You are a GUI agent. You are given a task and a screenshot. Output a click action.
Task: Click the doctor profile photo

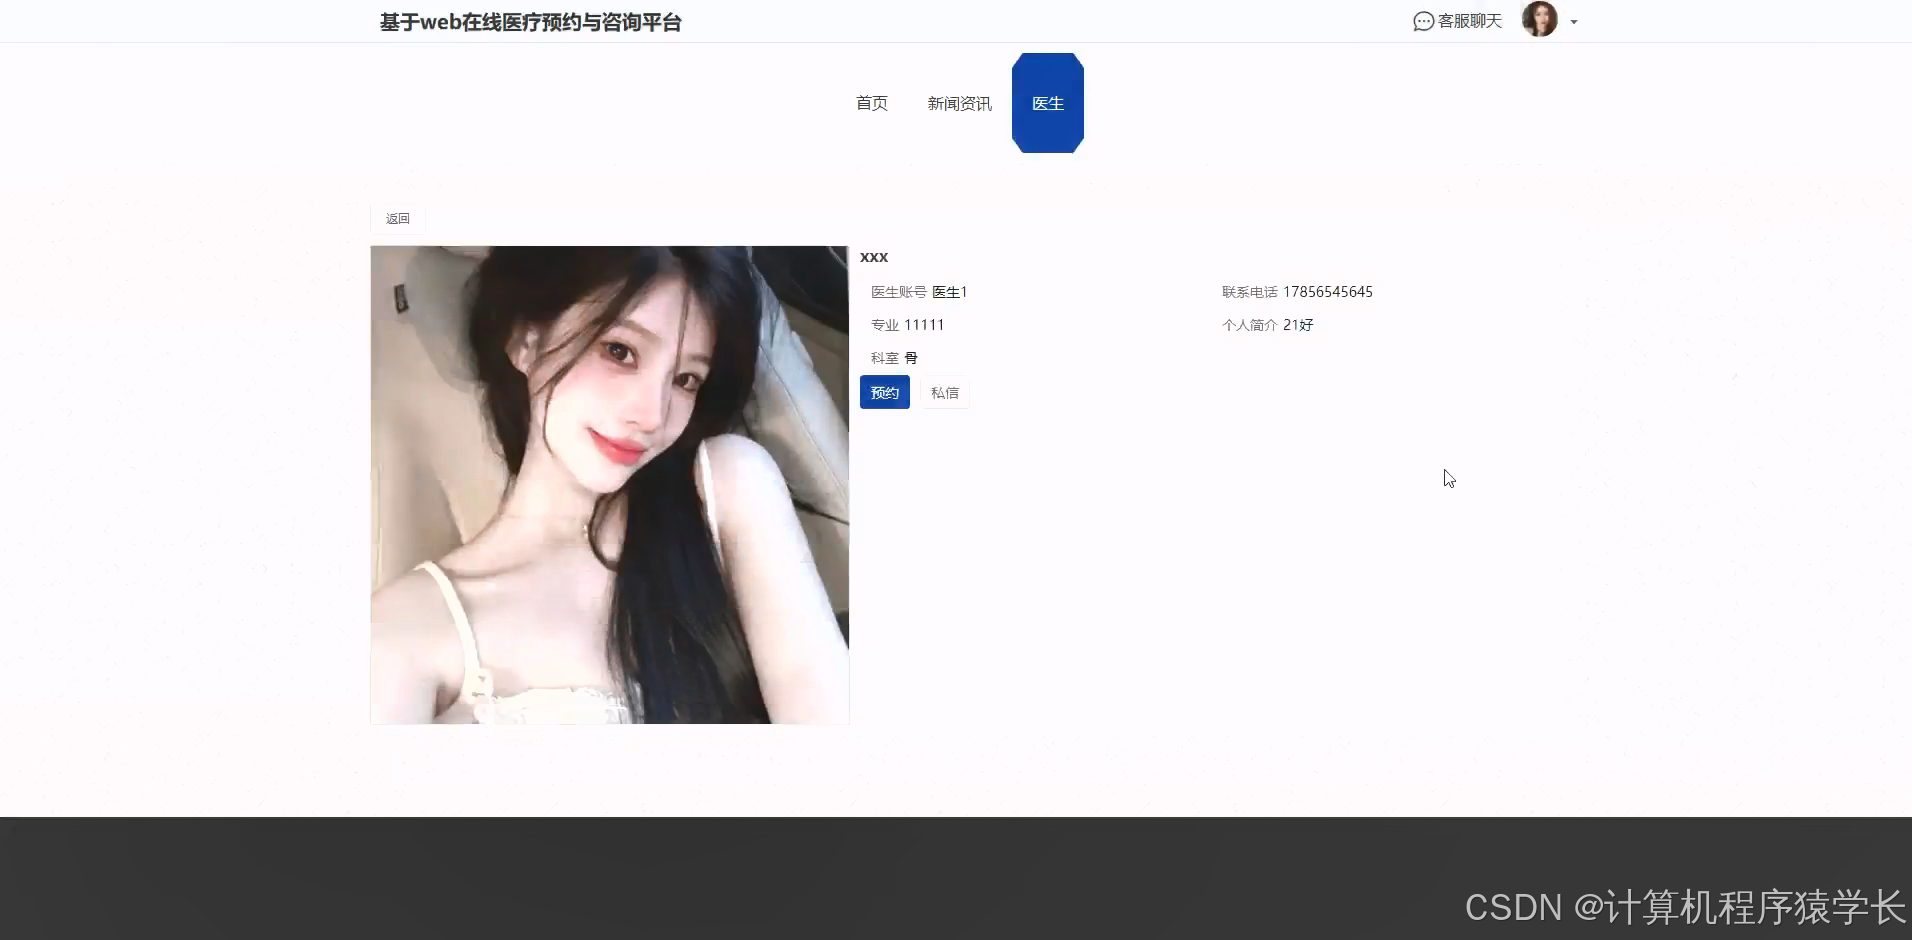click(609, 484)
